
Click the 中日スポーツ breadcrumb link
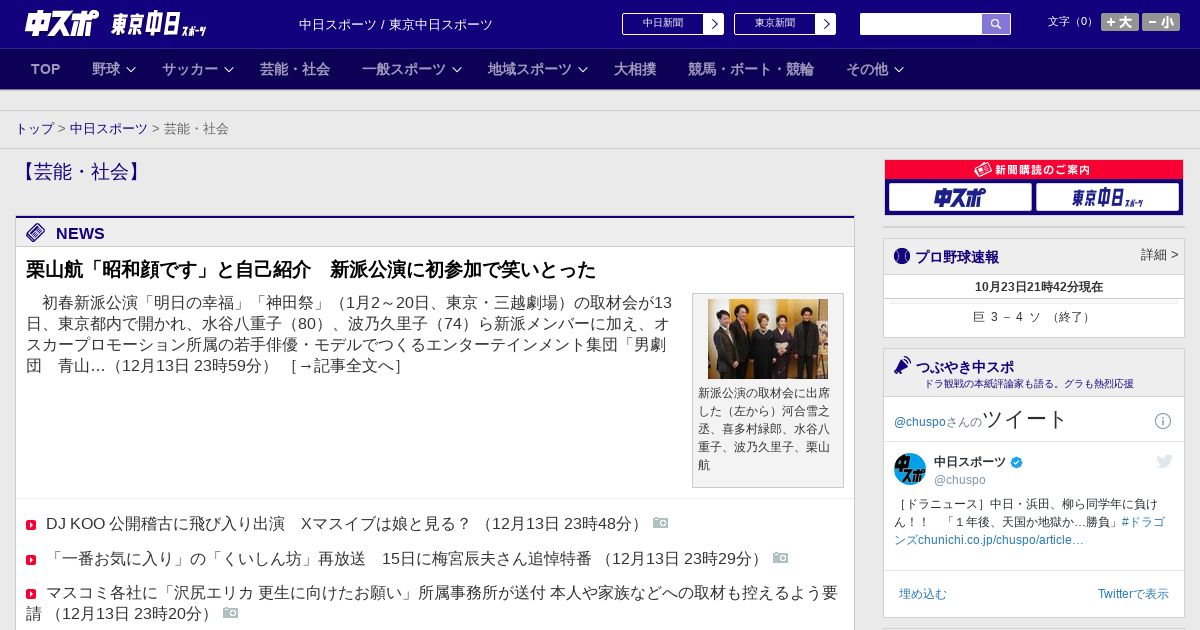(x=109, y=129)
